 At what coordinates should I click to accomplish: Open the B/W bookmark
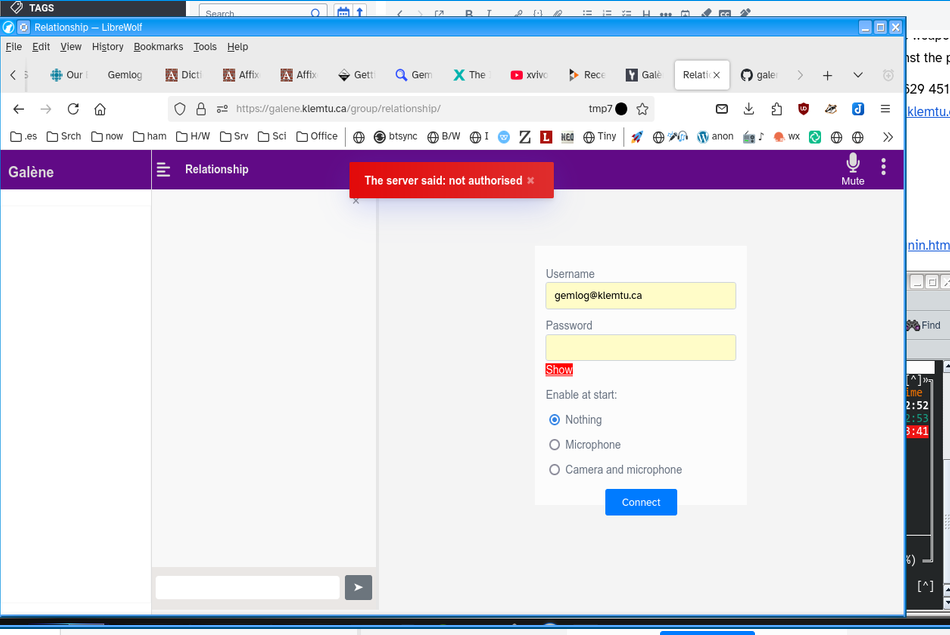coord(443,137)
